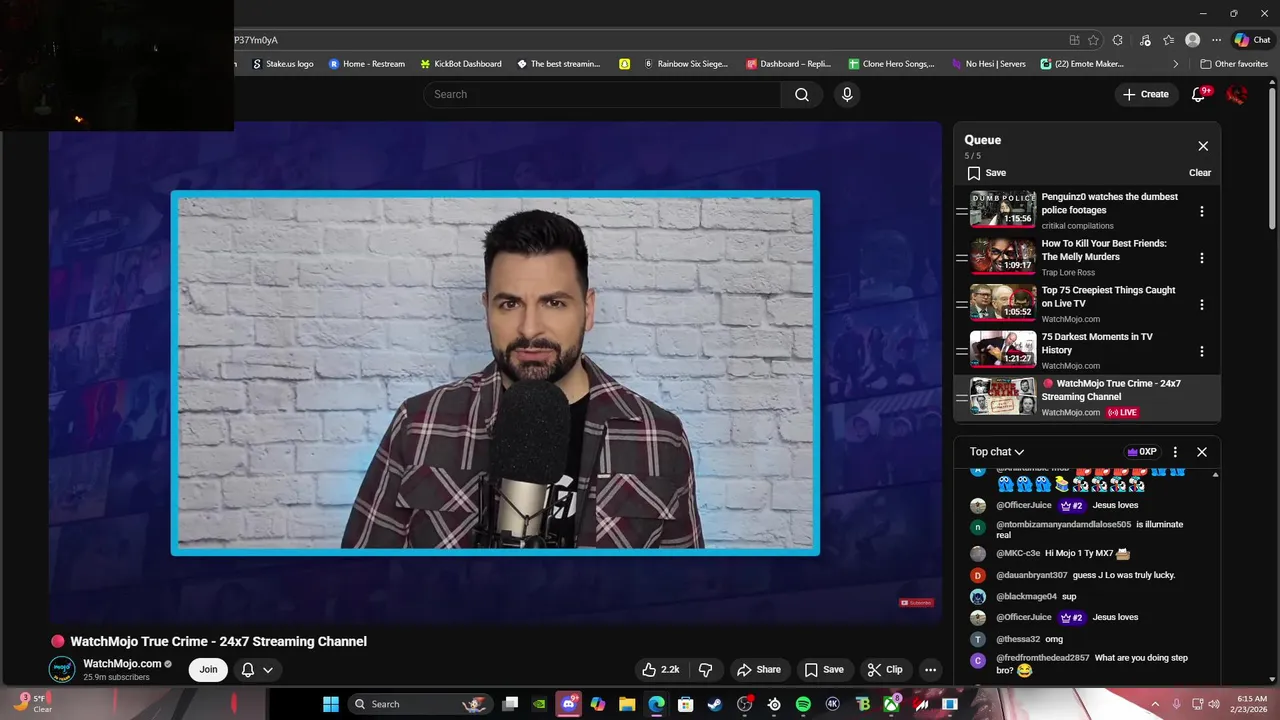Image resolution: width=1280 pixels, height=720 pixels.
Task: Click the 0XP points badge in chat
Action: [1141, 452]
